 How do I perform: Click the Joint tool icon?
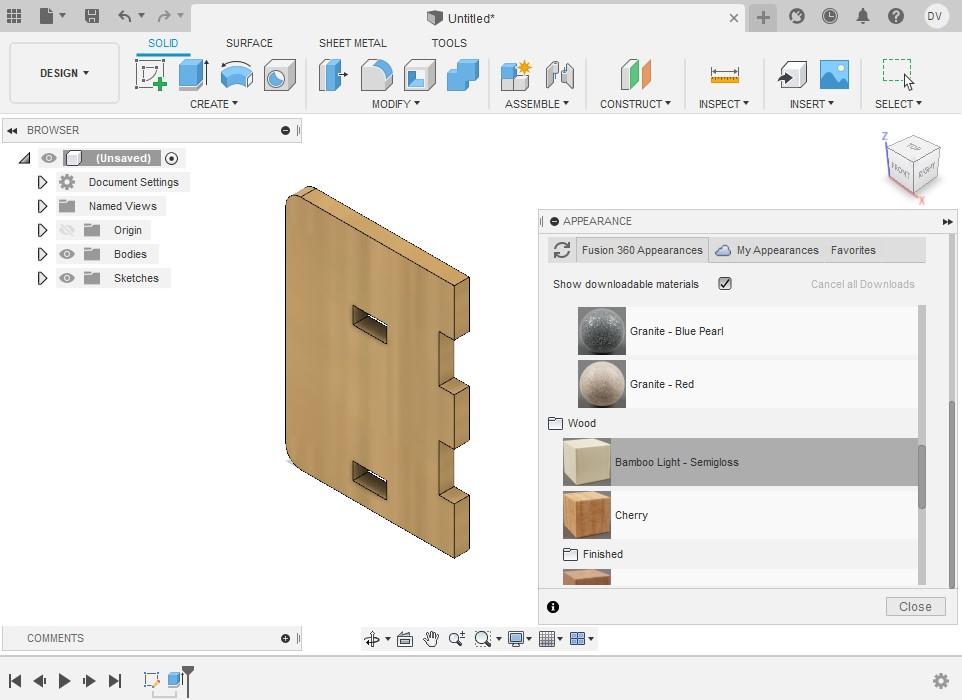[560, 75]
